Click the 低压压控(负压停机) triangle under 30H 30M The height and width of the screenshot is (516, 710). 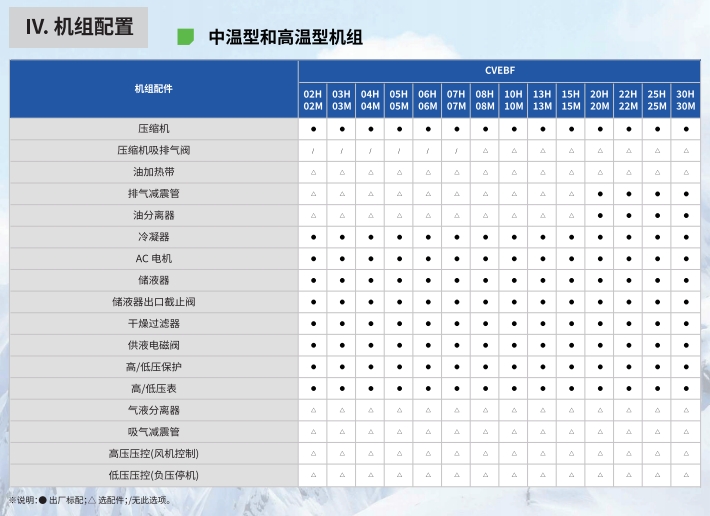(x=686, y=475)
